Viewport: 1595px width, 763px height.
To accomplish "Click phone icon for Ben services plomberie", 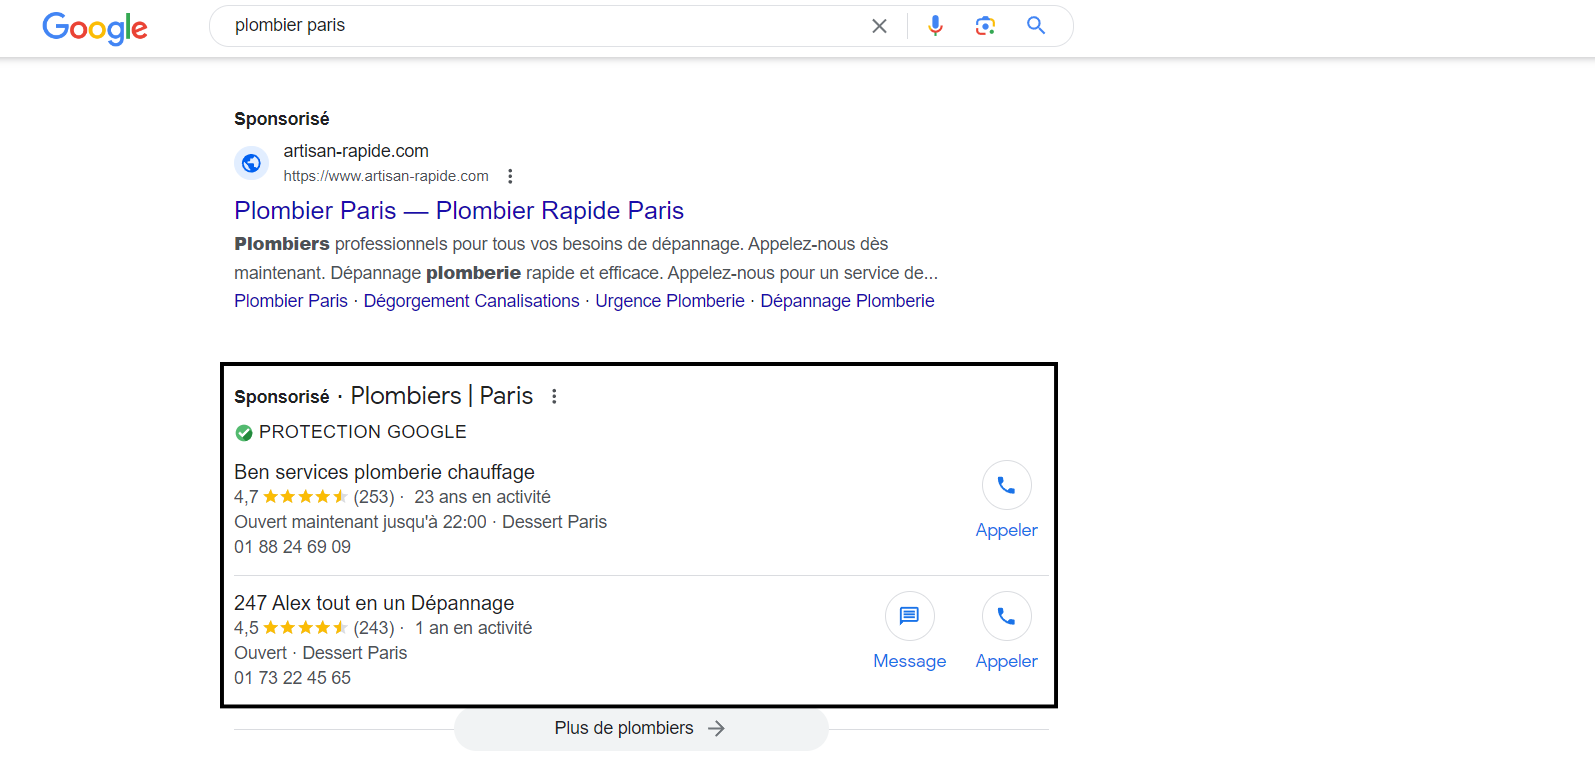I will [x=1006, y=485].
